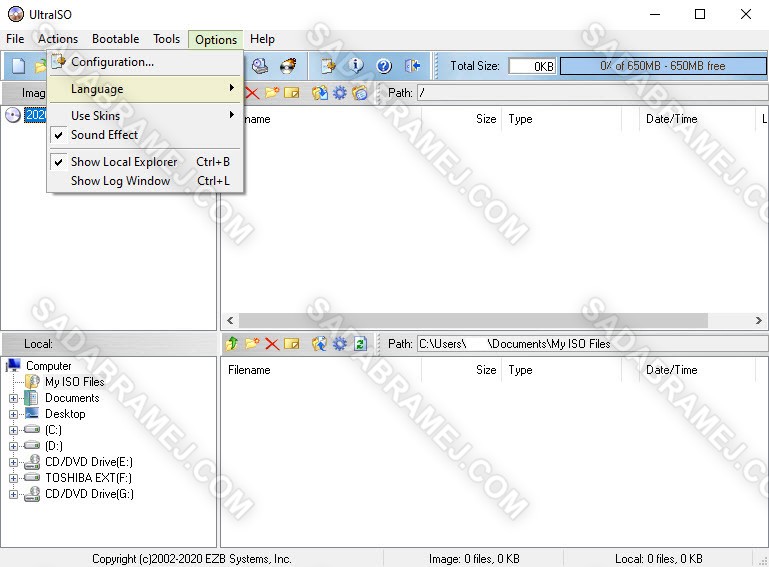Click the 'Image: 0 files, 0 KB' status text
Viewport: 769px width, 567px height.
[474, 559]
